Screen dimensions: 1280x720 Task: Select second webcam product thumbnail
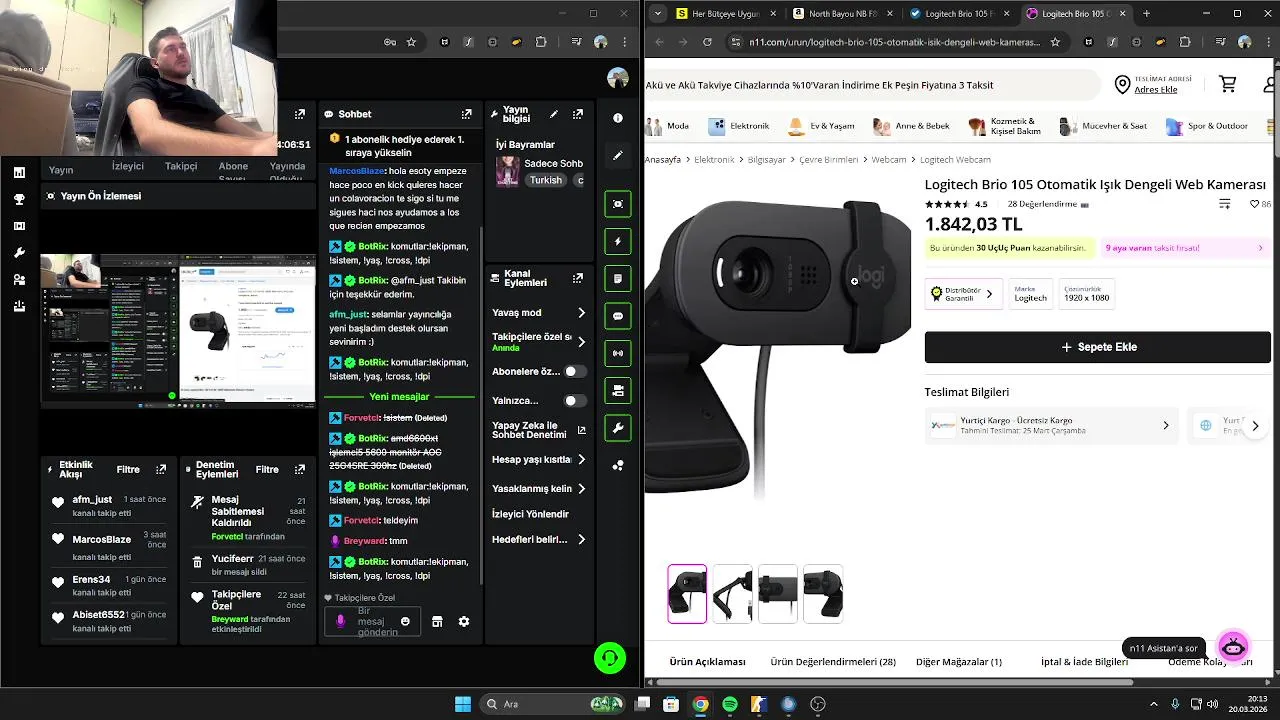pyautogui.click(x=732, y=593)
